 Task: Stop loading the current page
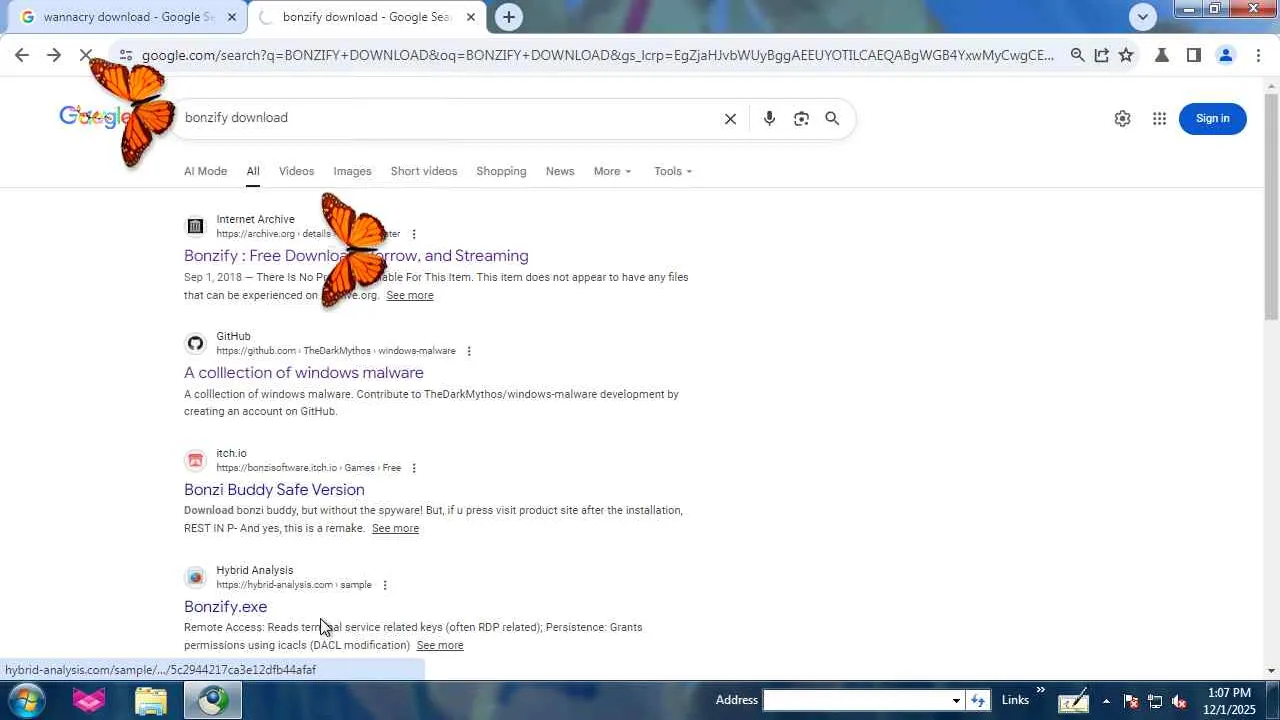tap(86, 56)
